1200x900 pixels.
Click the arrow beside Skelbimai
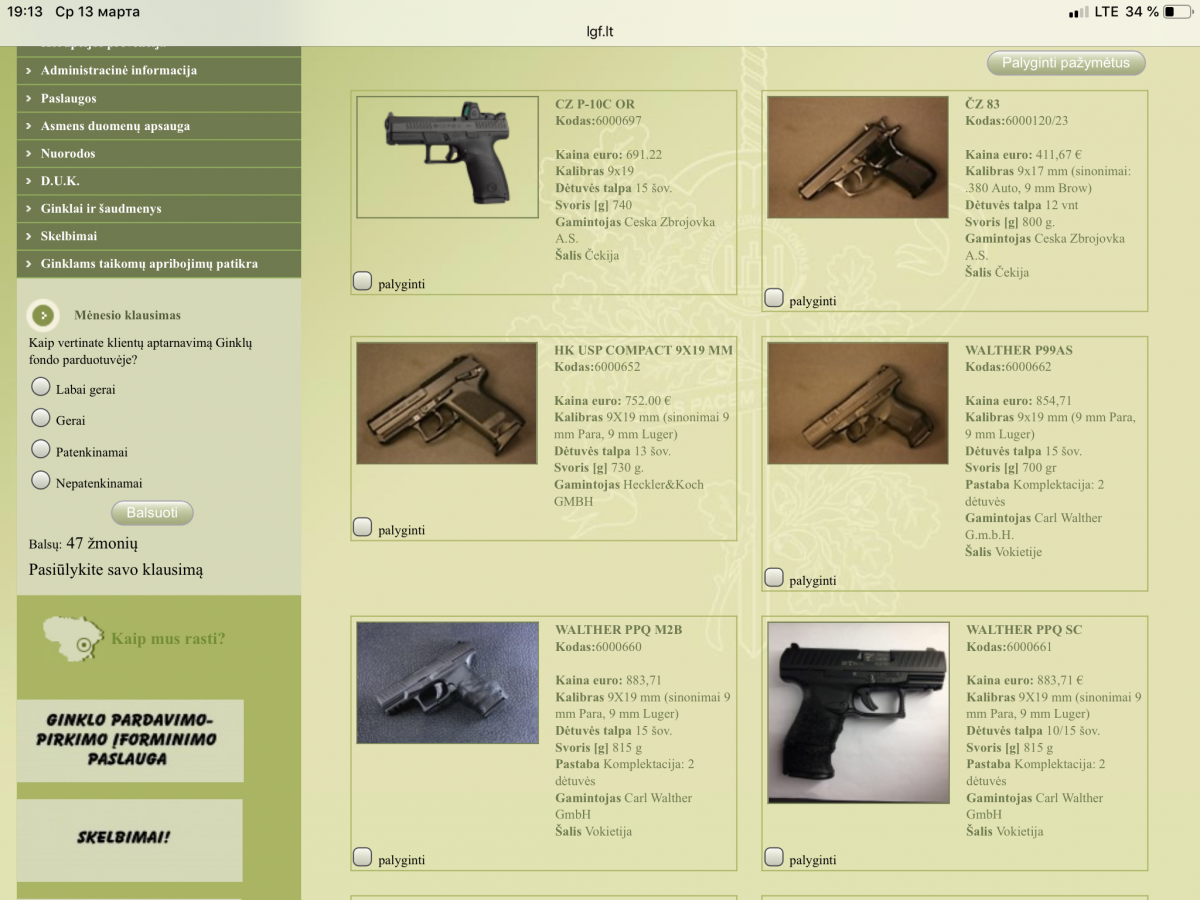pos(29,236)
